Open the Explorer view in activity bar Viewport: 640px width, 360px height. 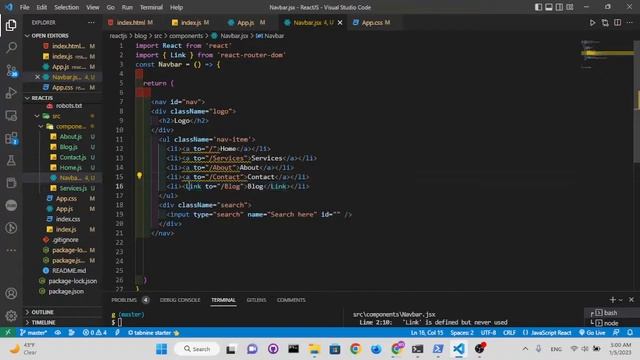(x=11, y=25)
